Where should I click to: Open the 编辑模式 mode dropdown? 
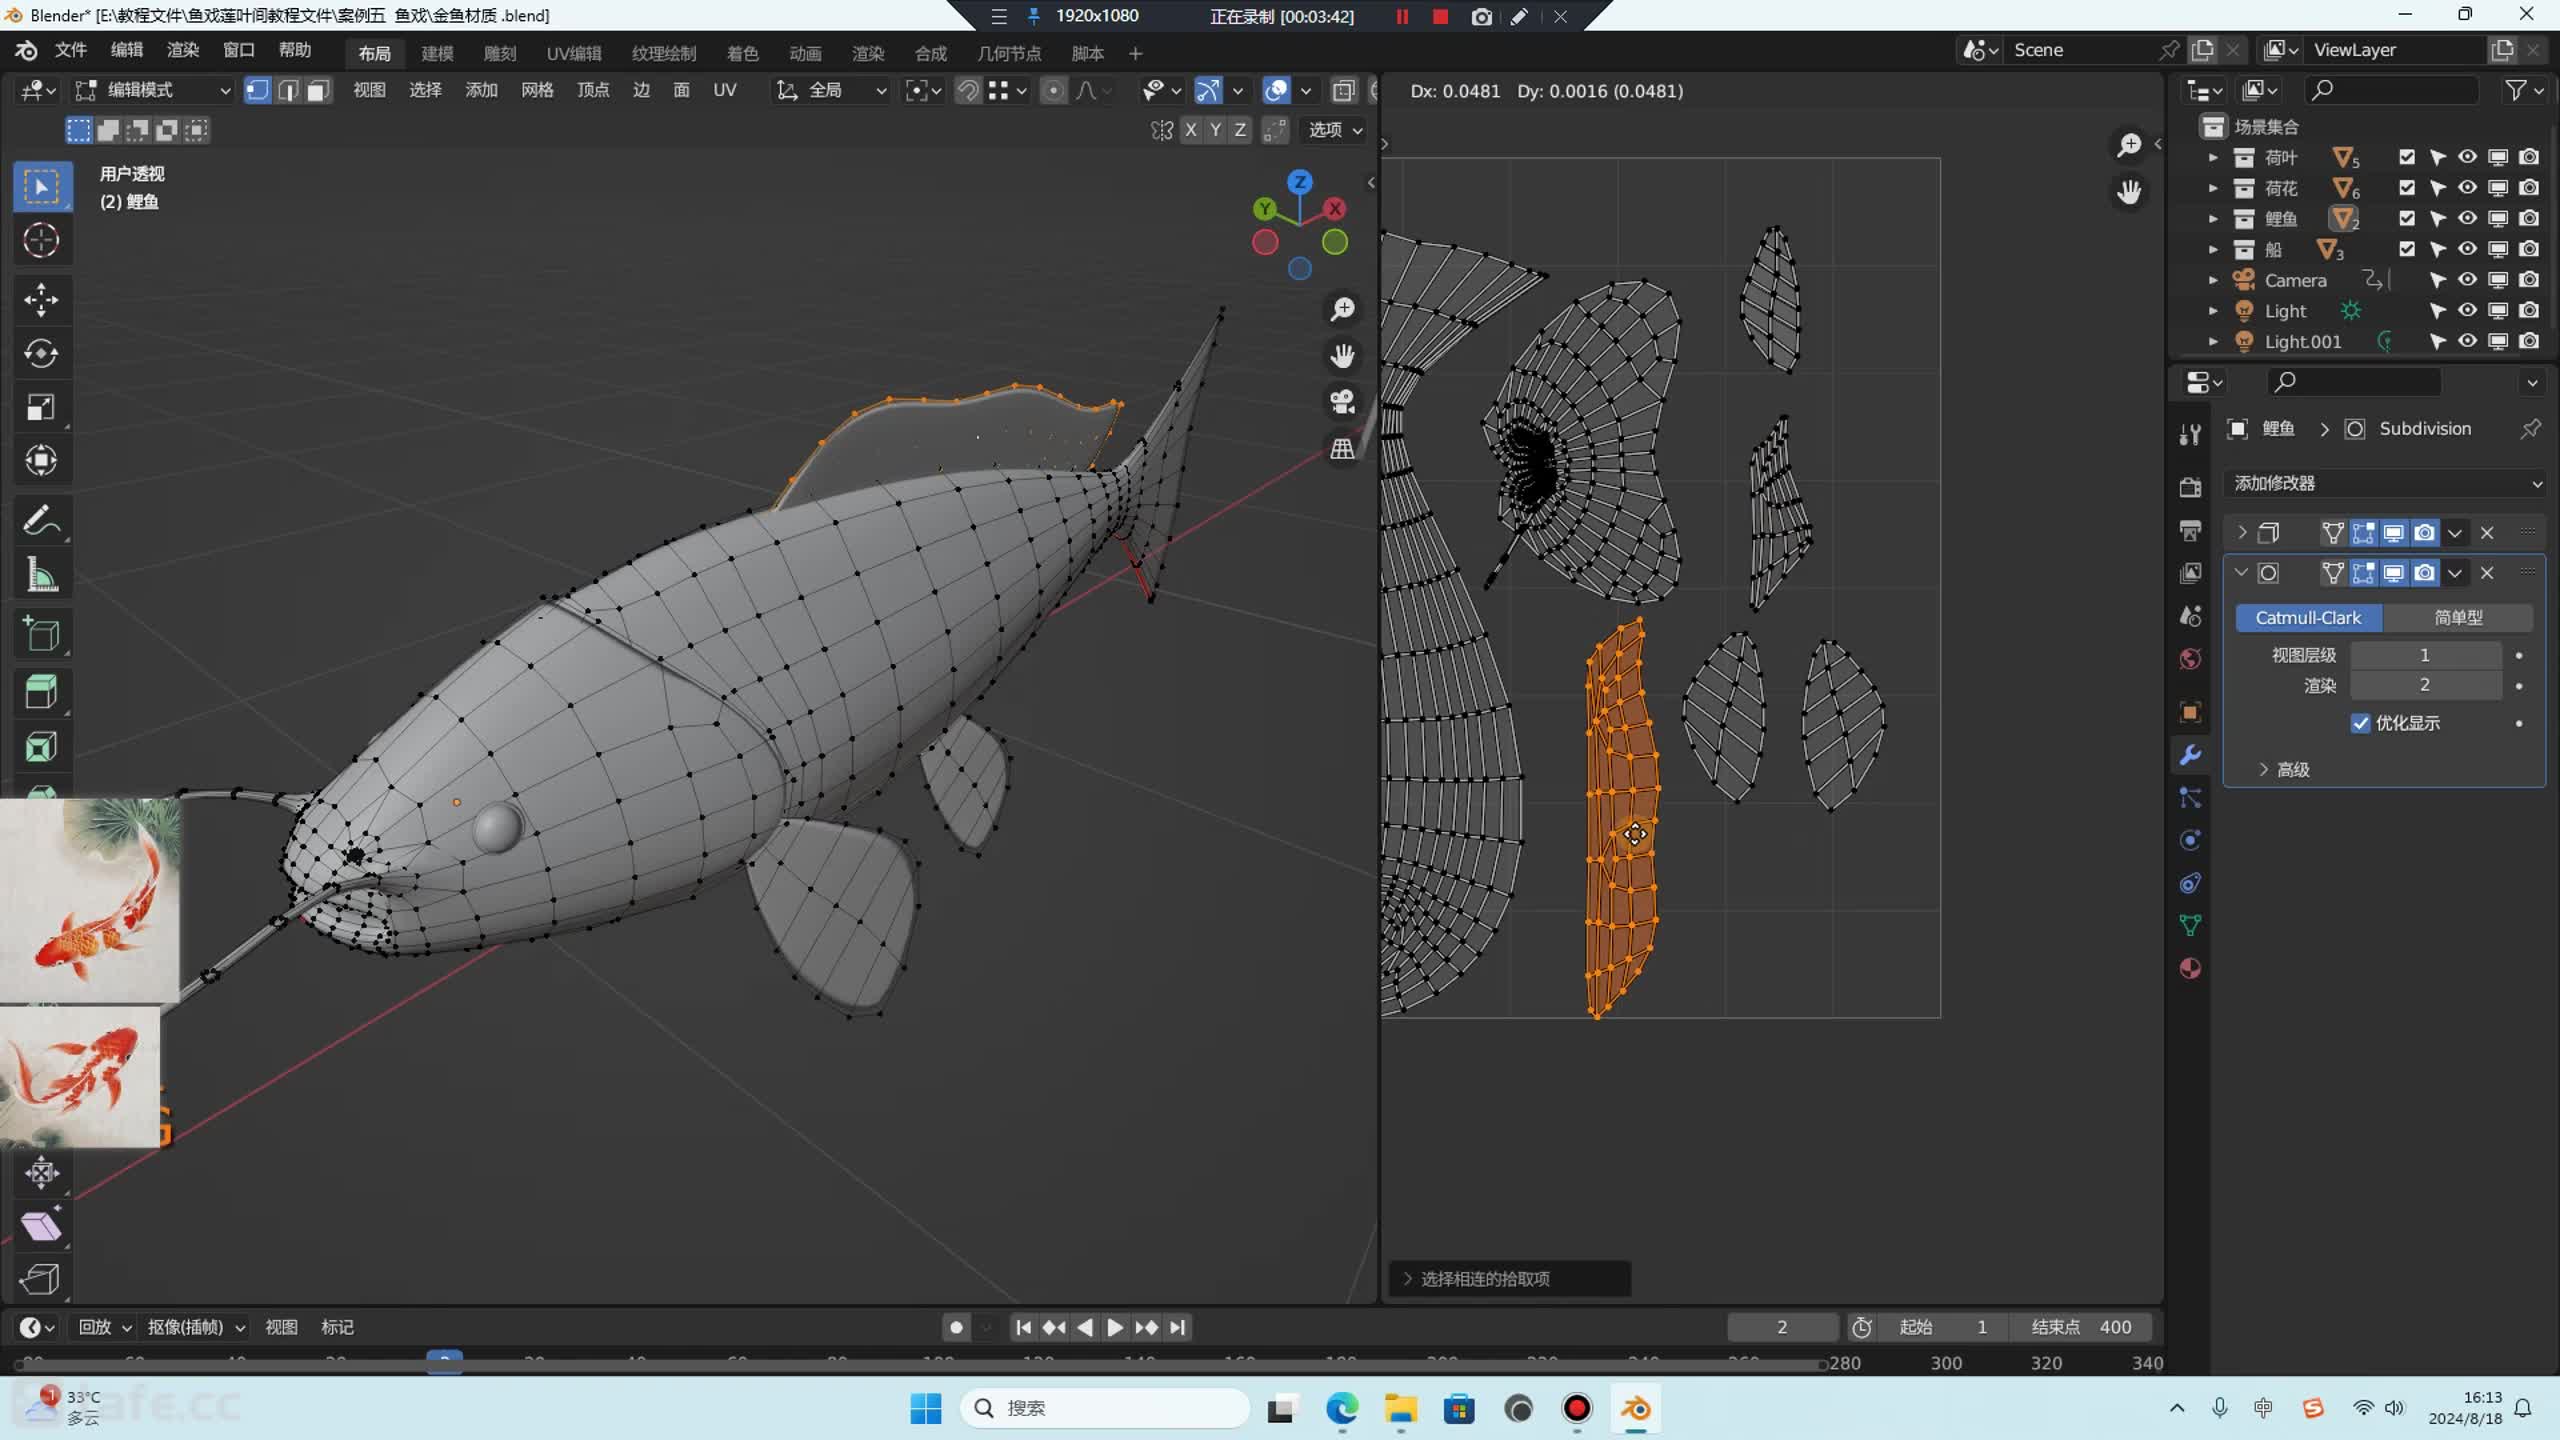pyautogui.click(x=153, y=91)
